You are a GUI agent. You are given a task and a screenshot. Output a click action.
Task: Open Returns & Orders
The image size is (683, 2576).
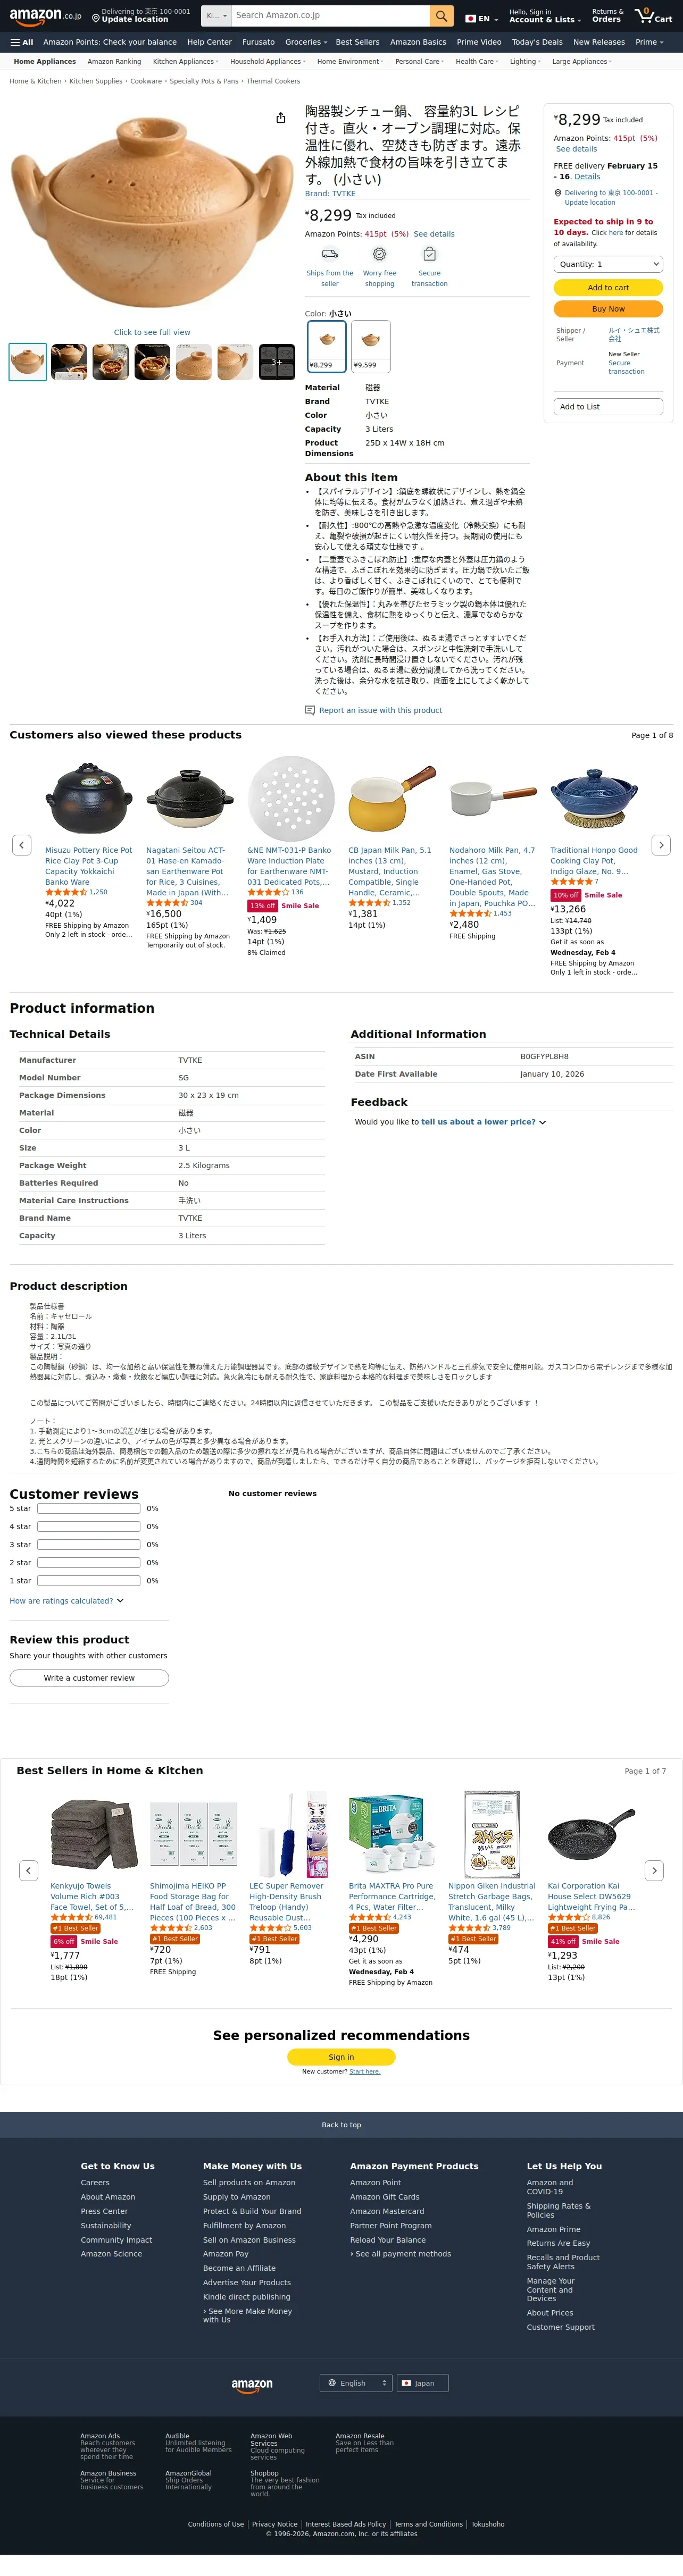(x=607, y=16)
